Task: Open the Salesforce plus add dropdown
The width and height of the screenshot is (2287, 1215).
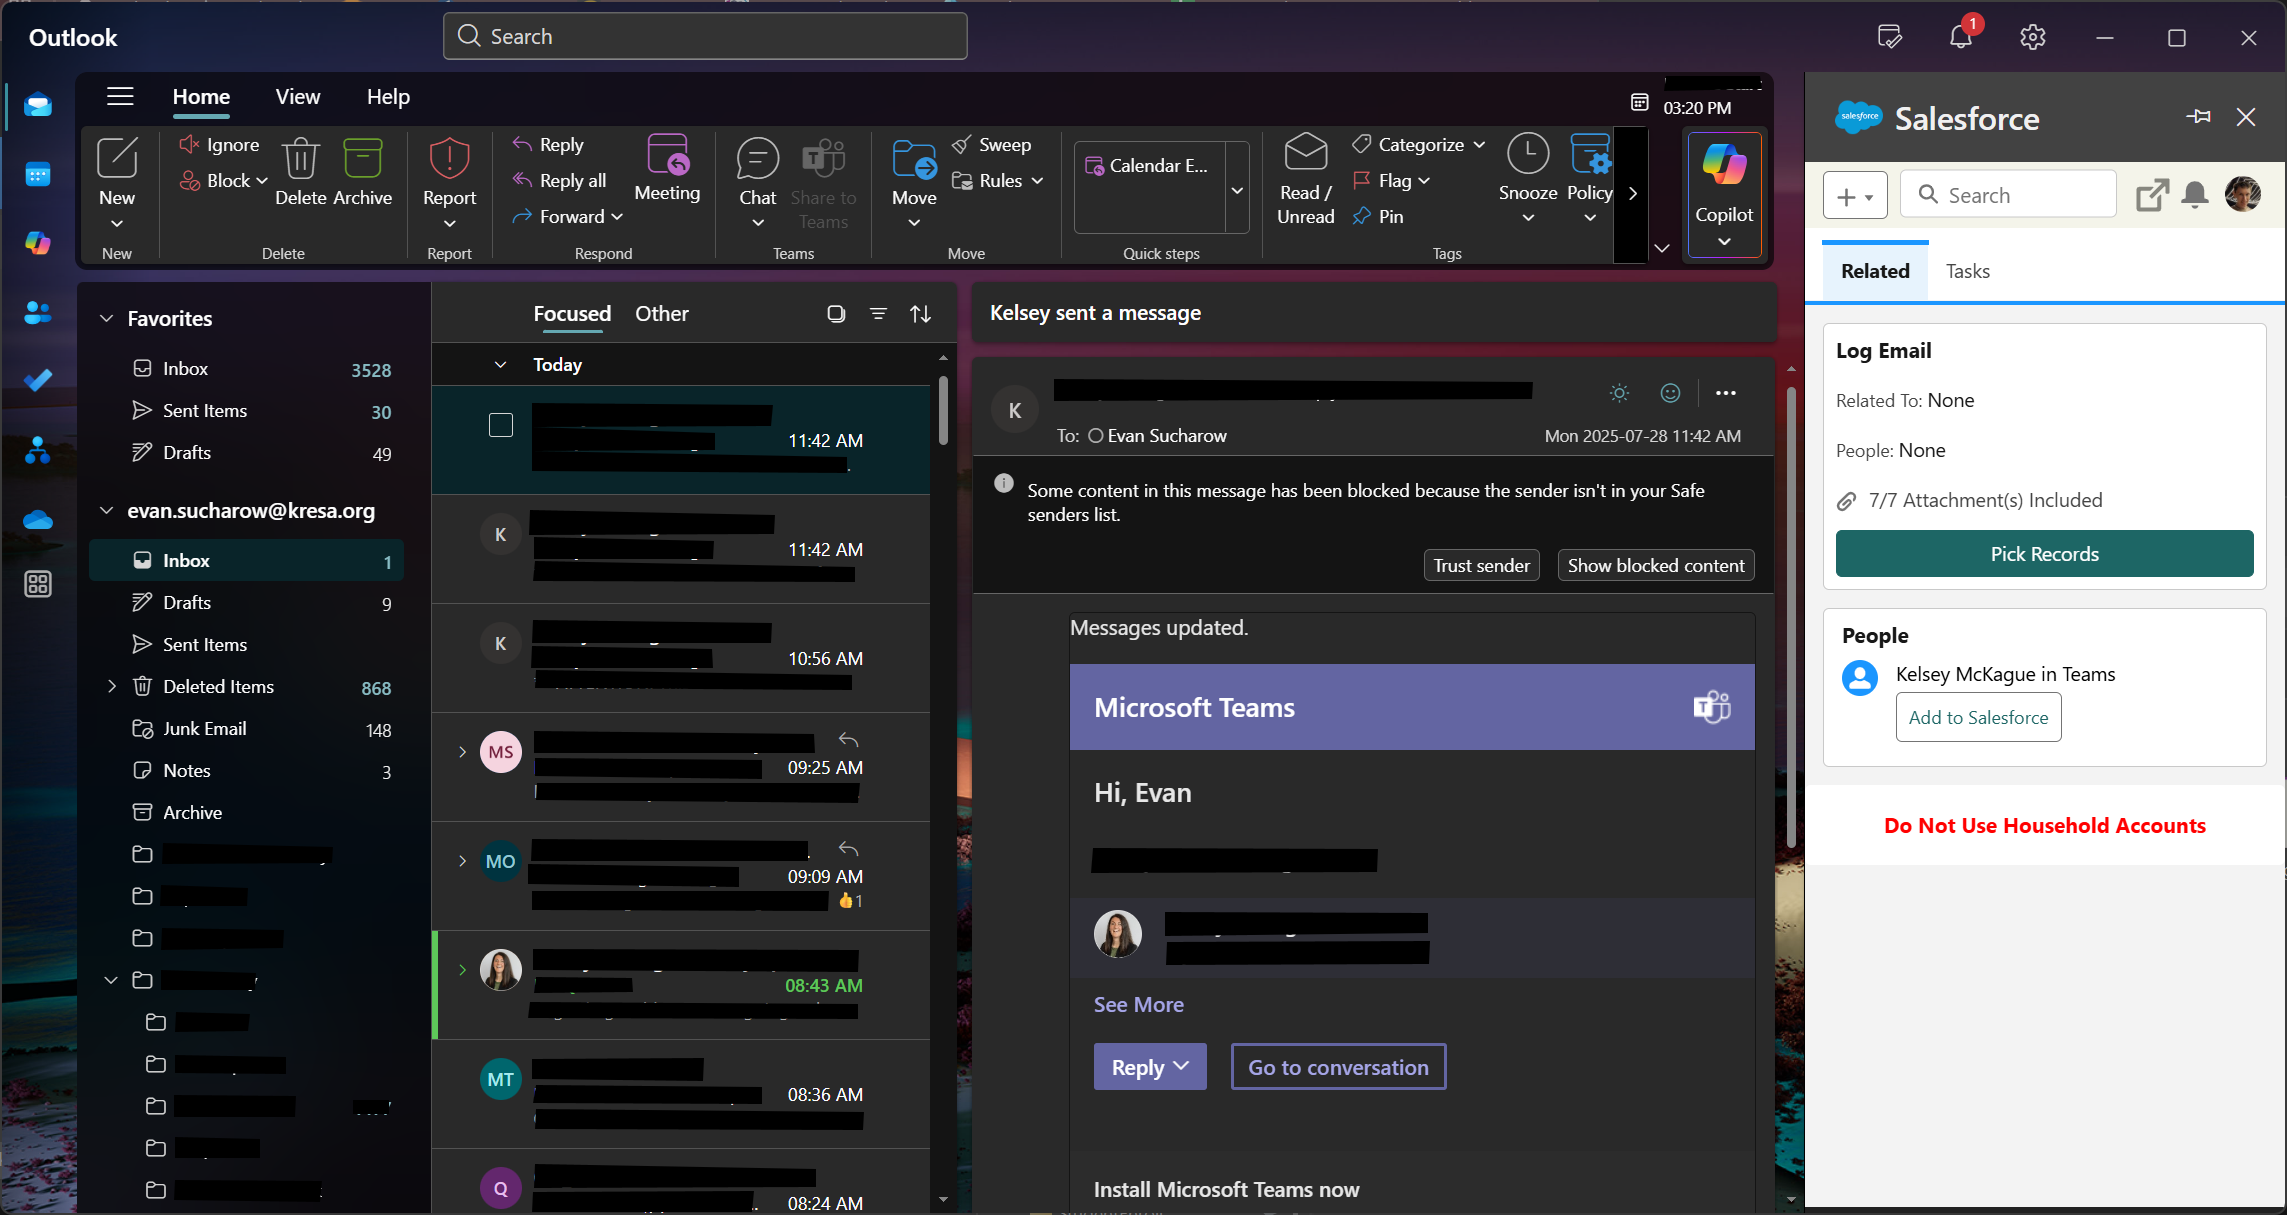Action: tap(1855, 195)
